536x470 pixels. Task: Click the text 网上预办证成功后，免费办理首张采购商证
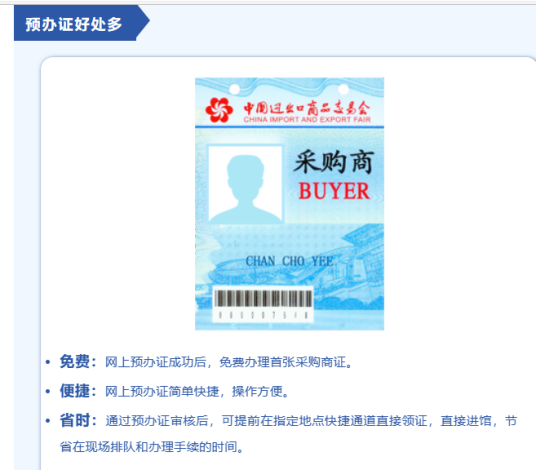click(228, 362)
